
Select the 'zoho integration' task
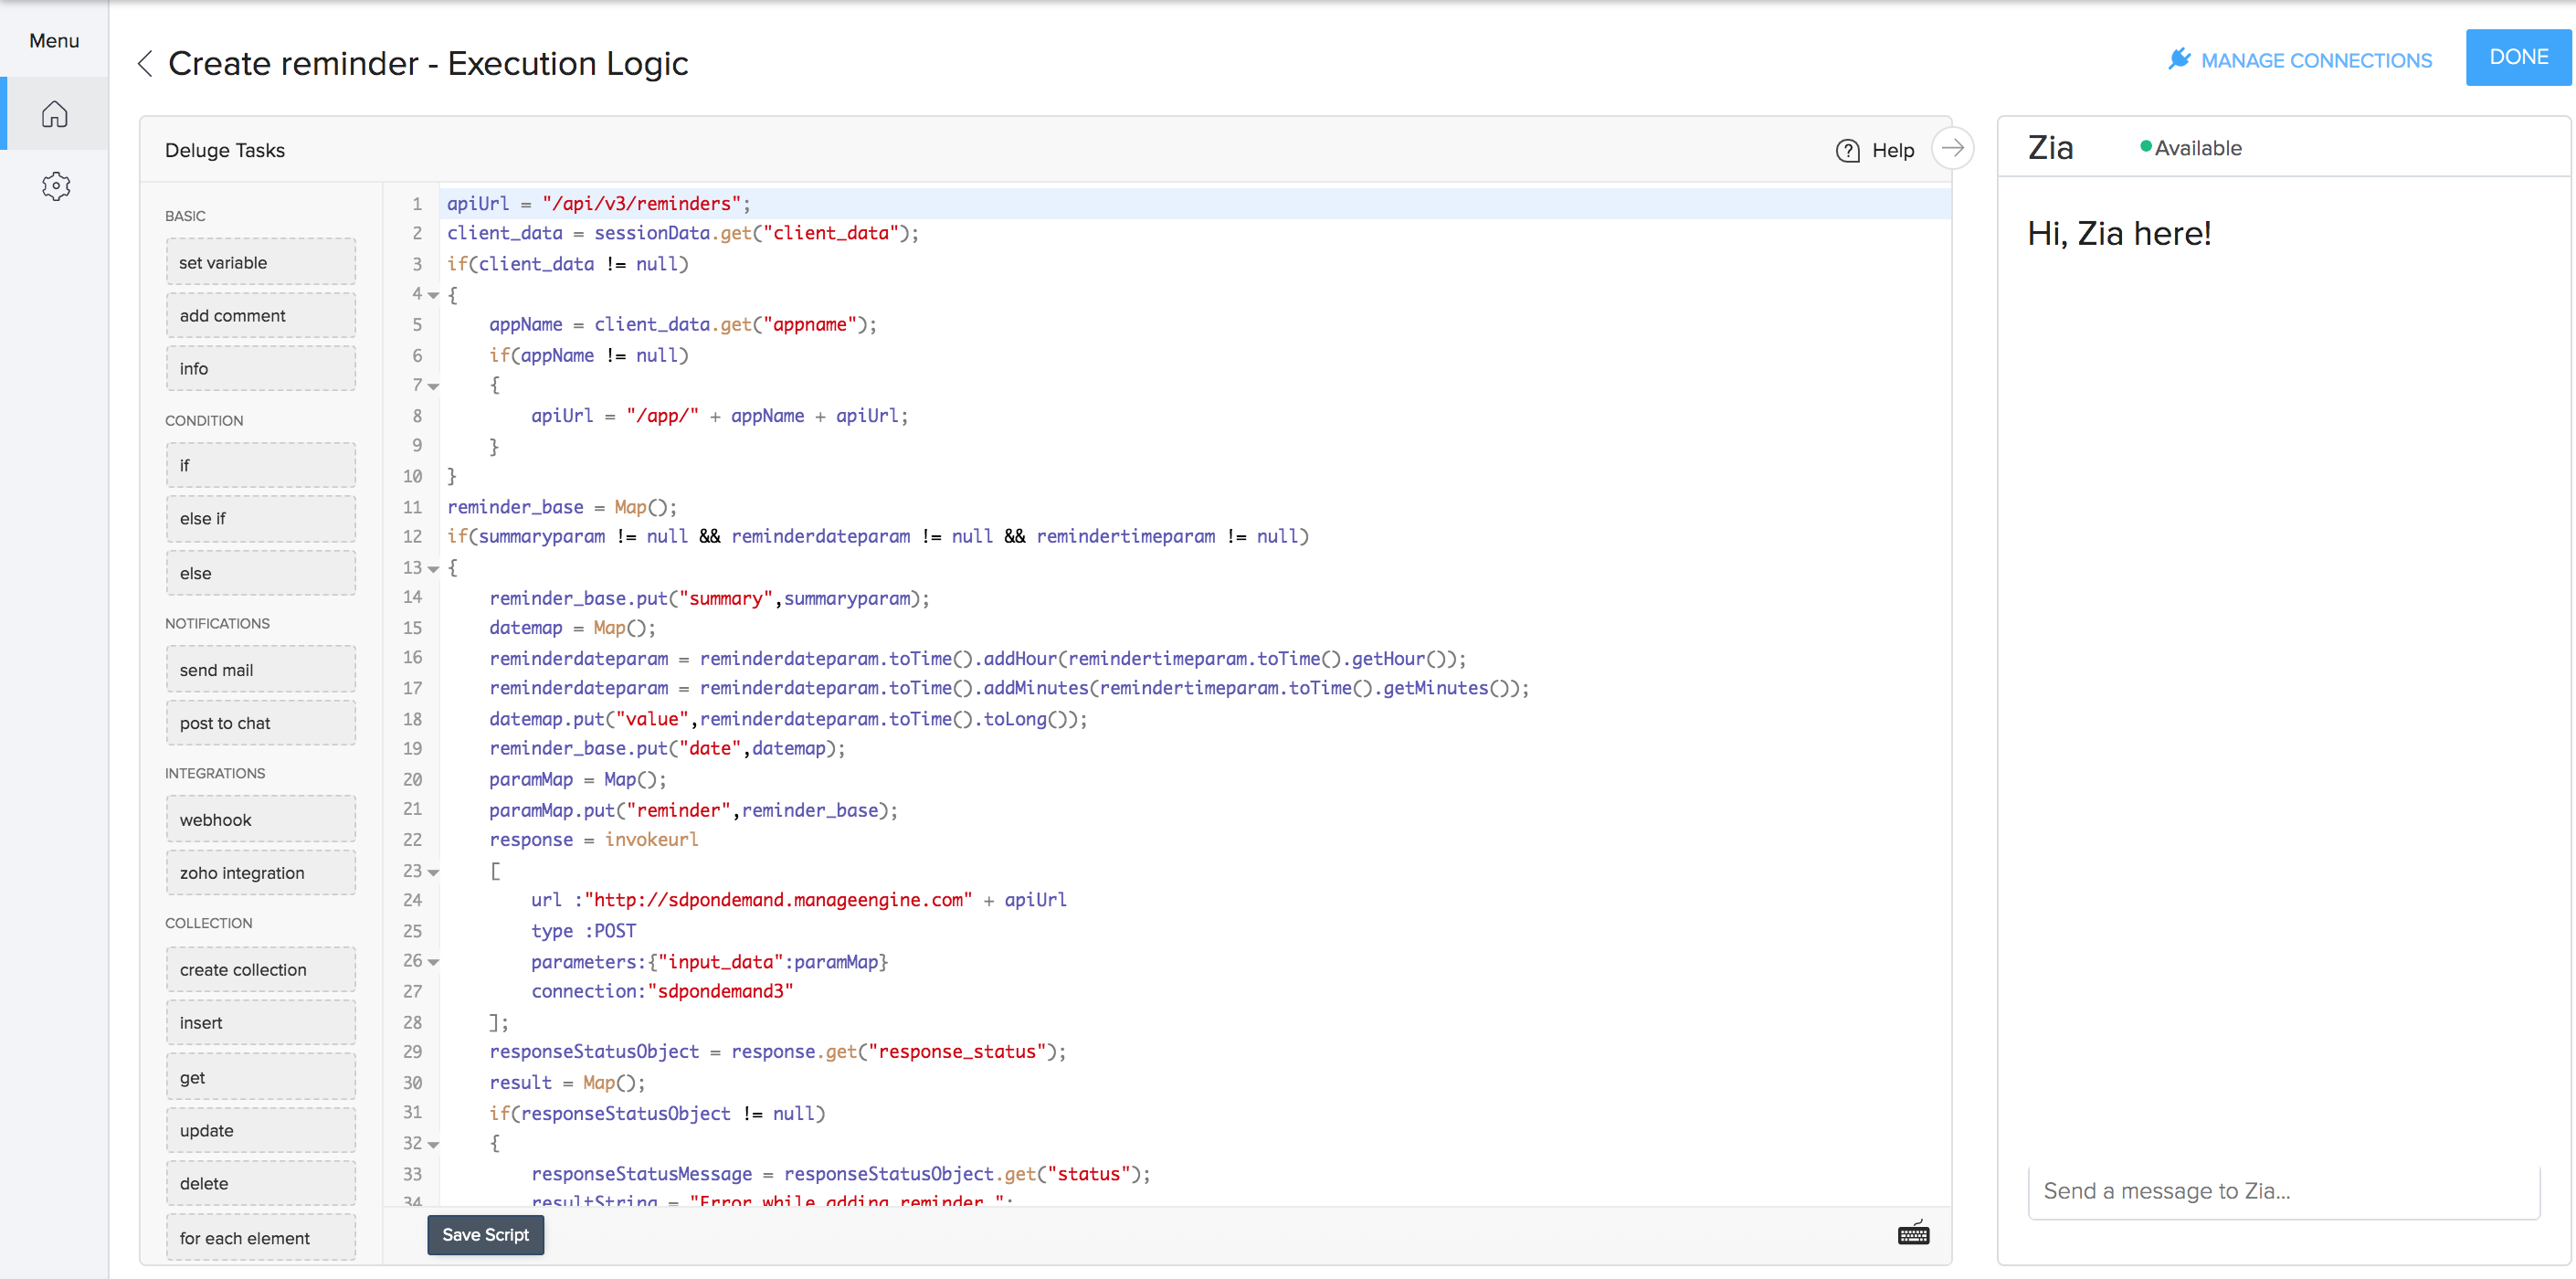[x=261, y=873]
